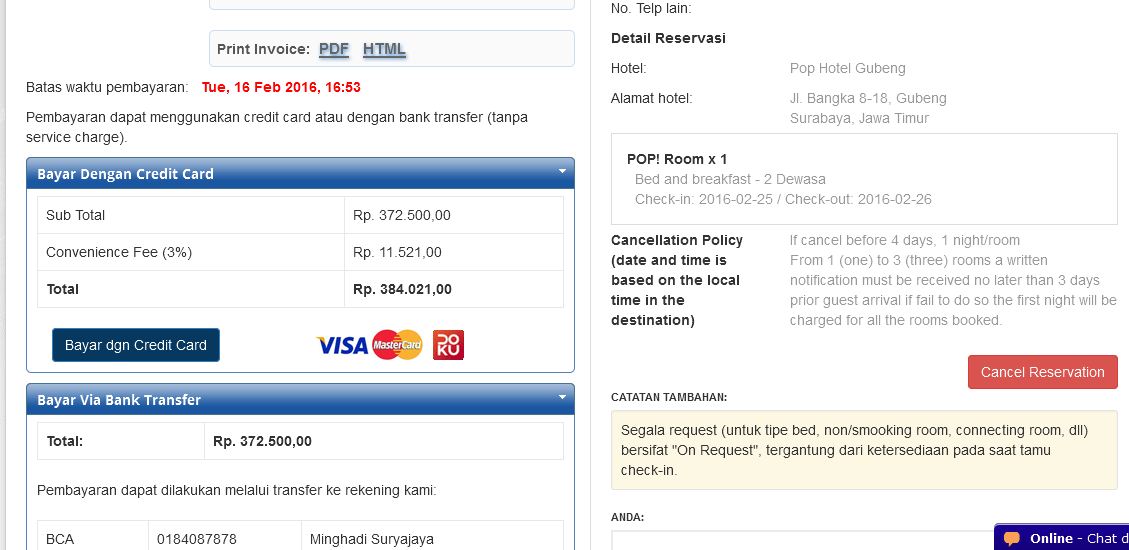1129x550 pixels.
Task: Click the orange chat bubble icon
Action: (x=1012, y=538)
